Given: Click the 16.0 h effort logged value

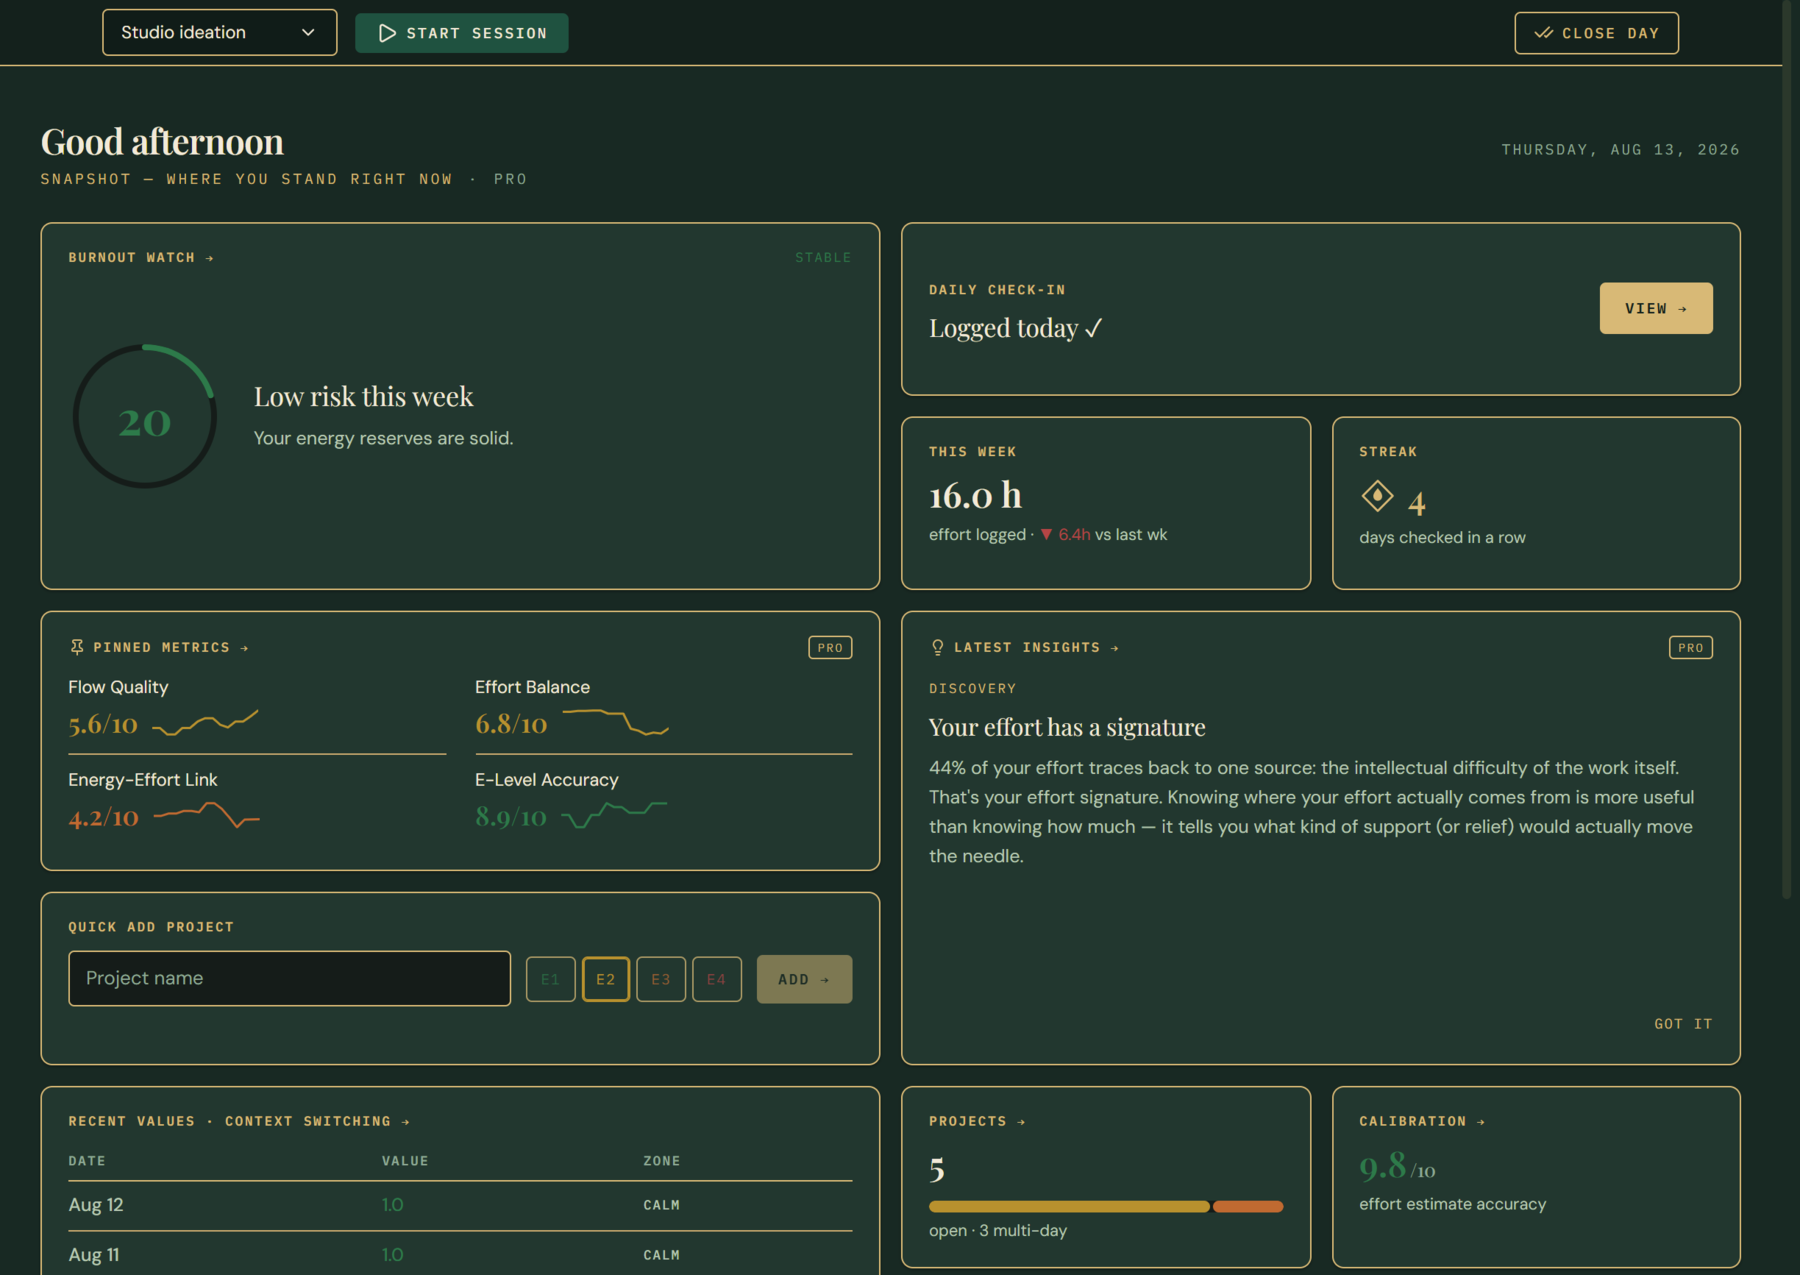Looking at the screenshot, I should [975, 495].
